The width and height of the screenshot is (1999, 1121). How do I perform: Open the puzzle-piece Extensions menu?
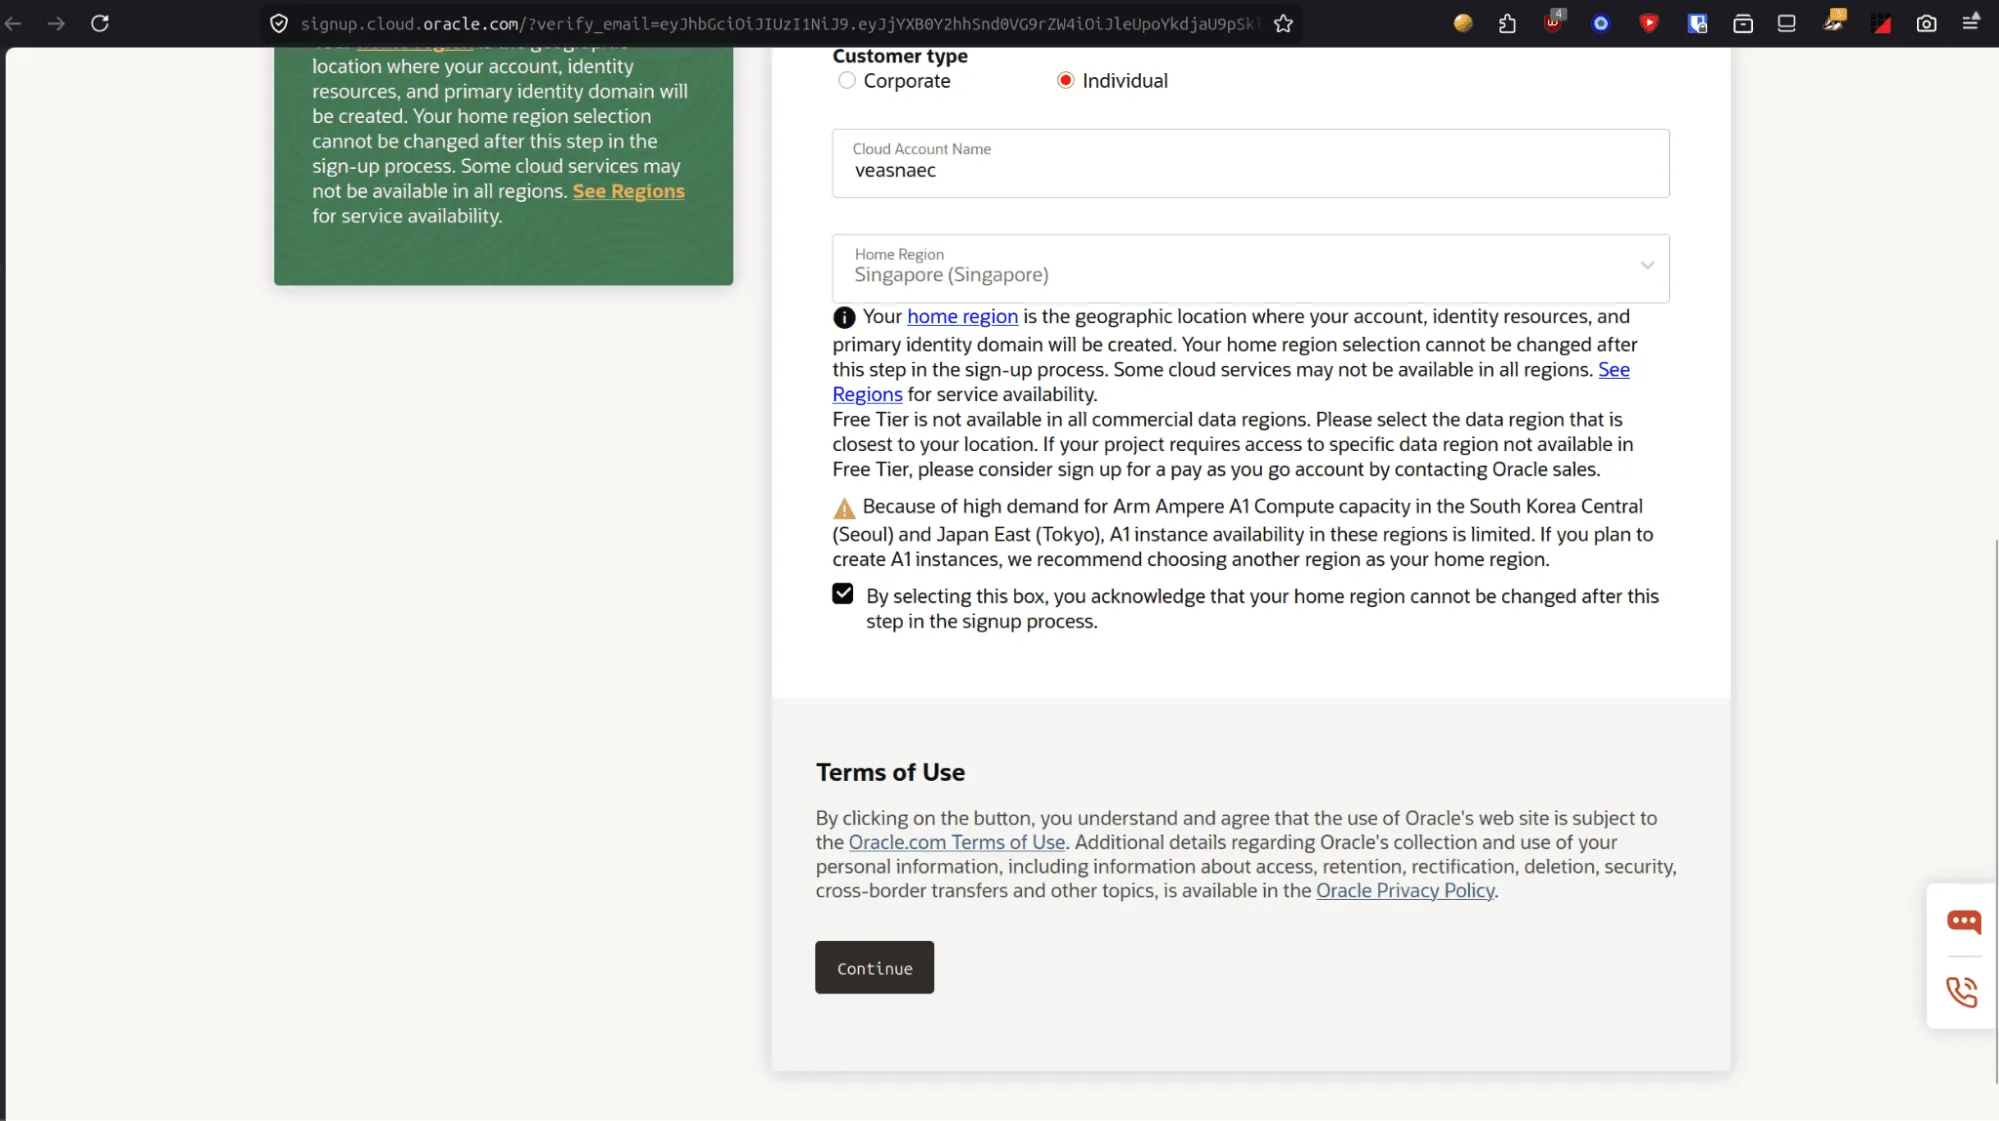tap(1508, 23)
